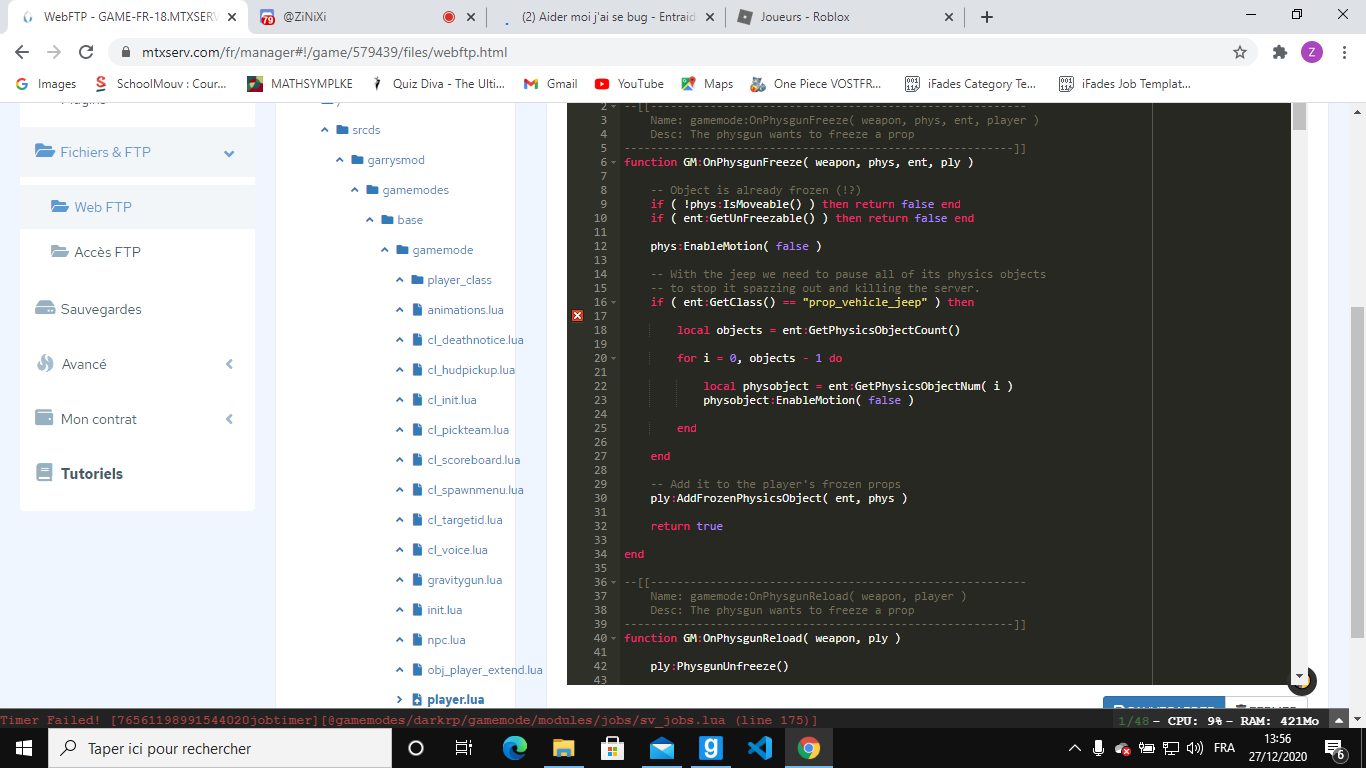
Task: Open cl_deathnotice.lua file
Action: pyautogui.click(x=475, y=340)
